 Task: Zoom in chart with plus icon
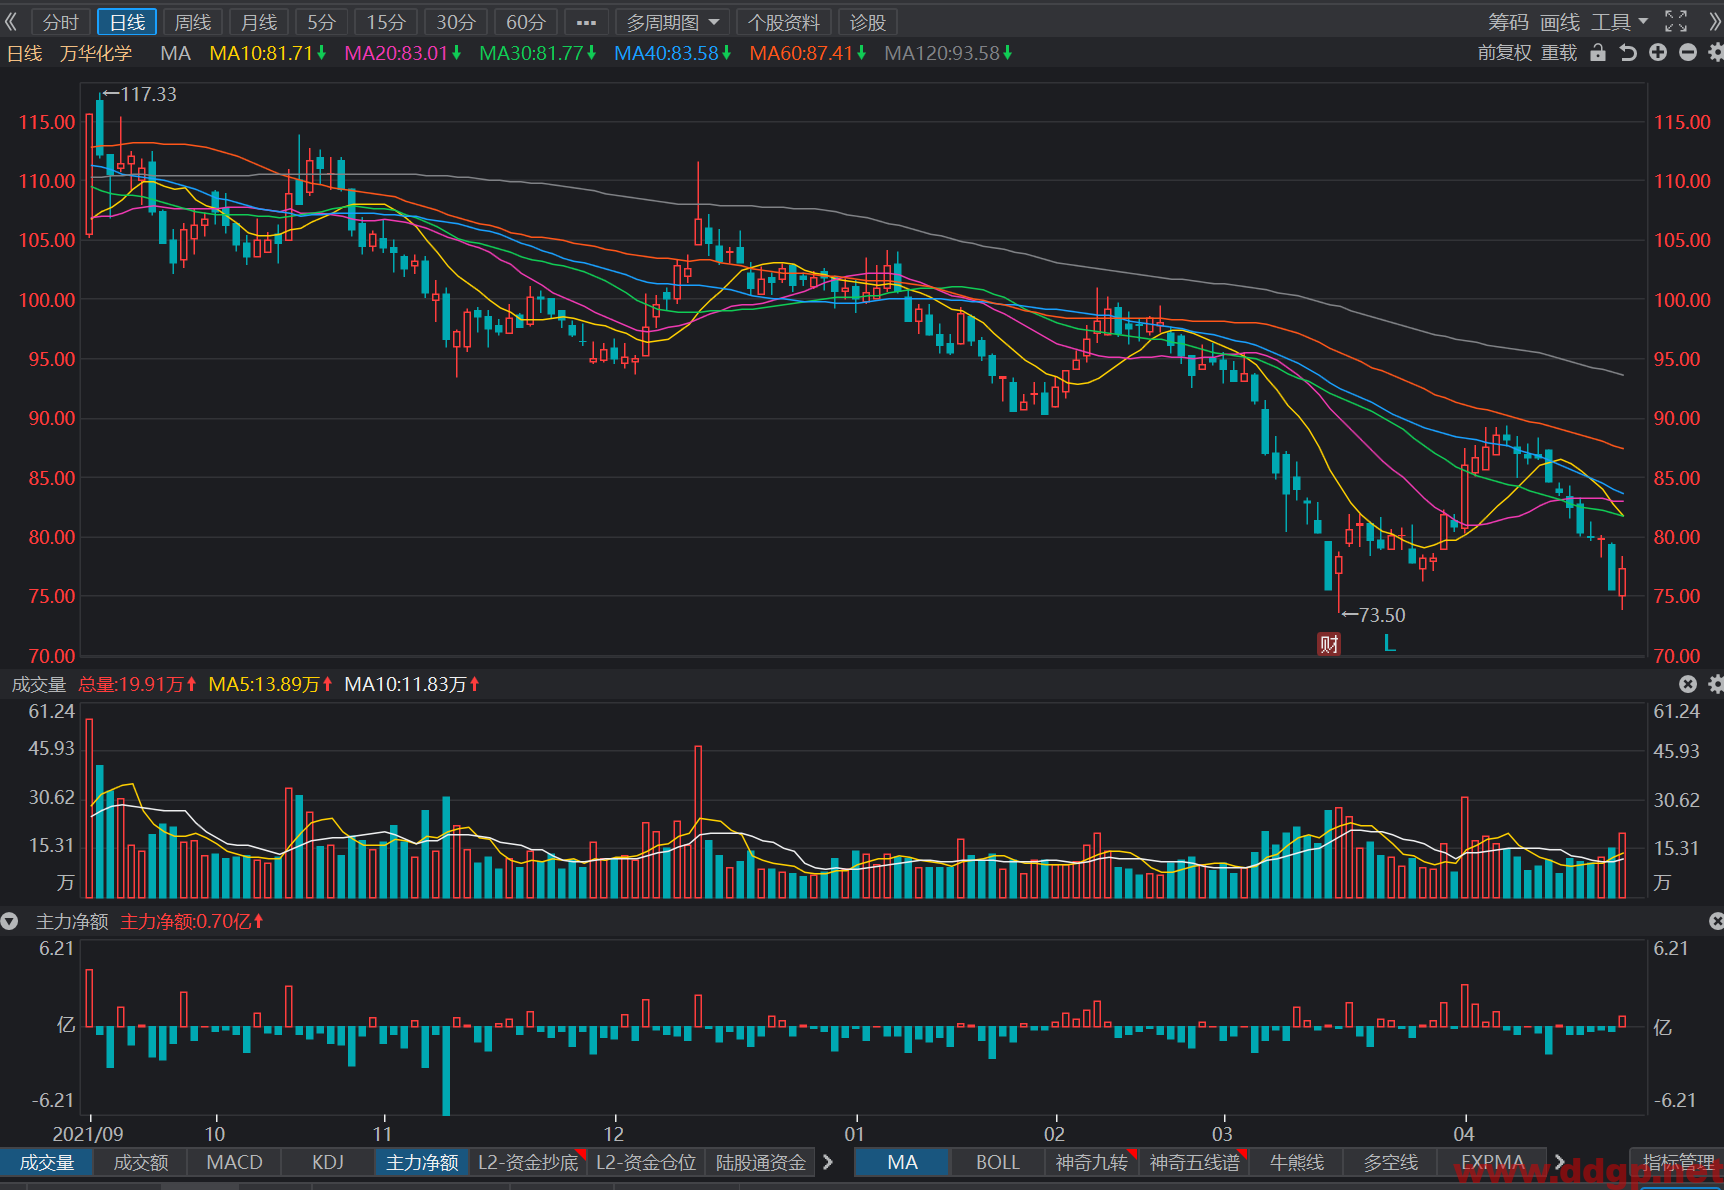click(x=1658, y=53)
